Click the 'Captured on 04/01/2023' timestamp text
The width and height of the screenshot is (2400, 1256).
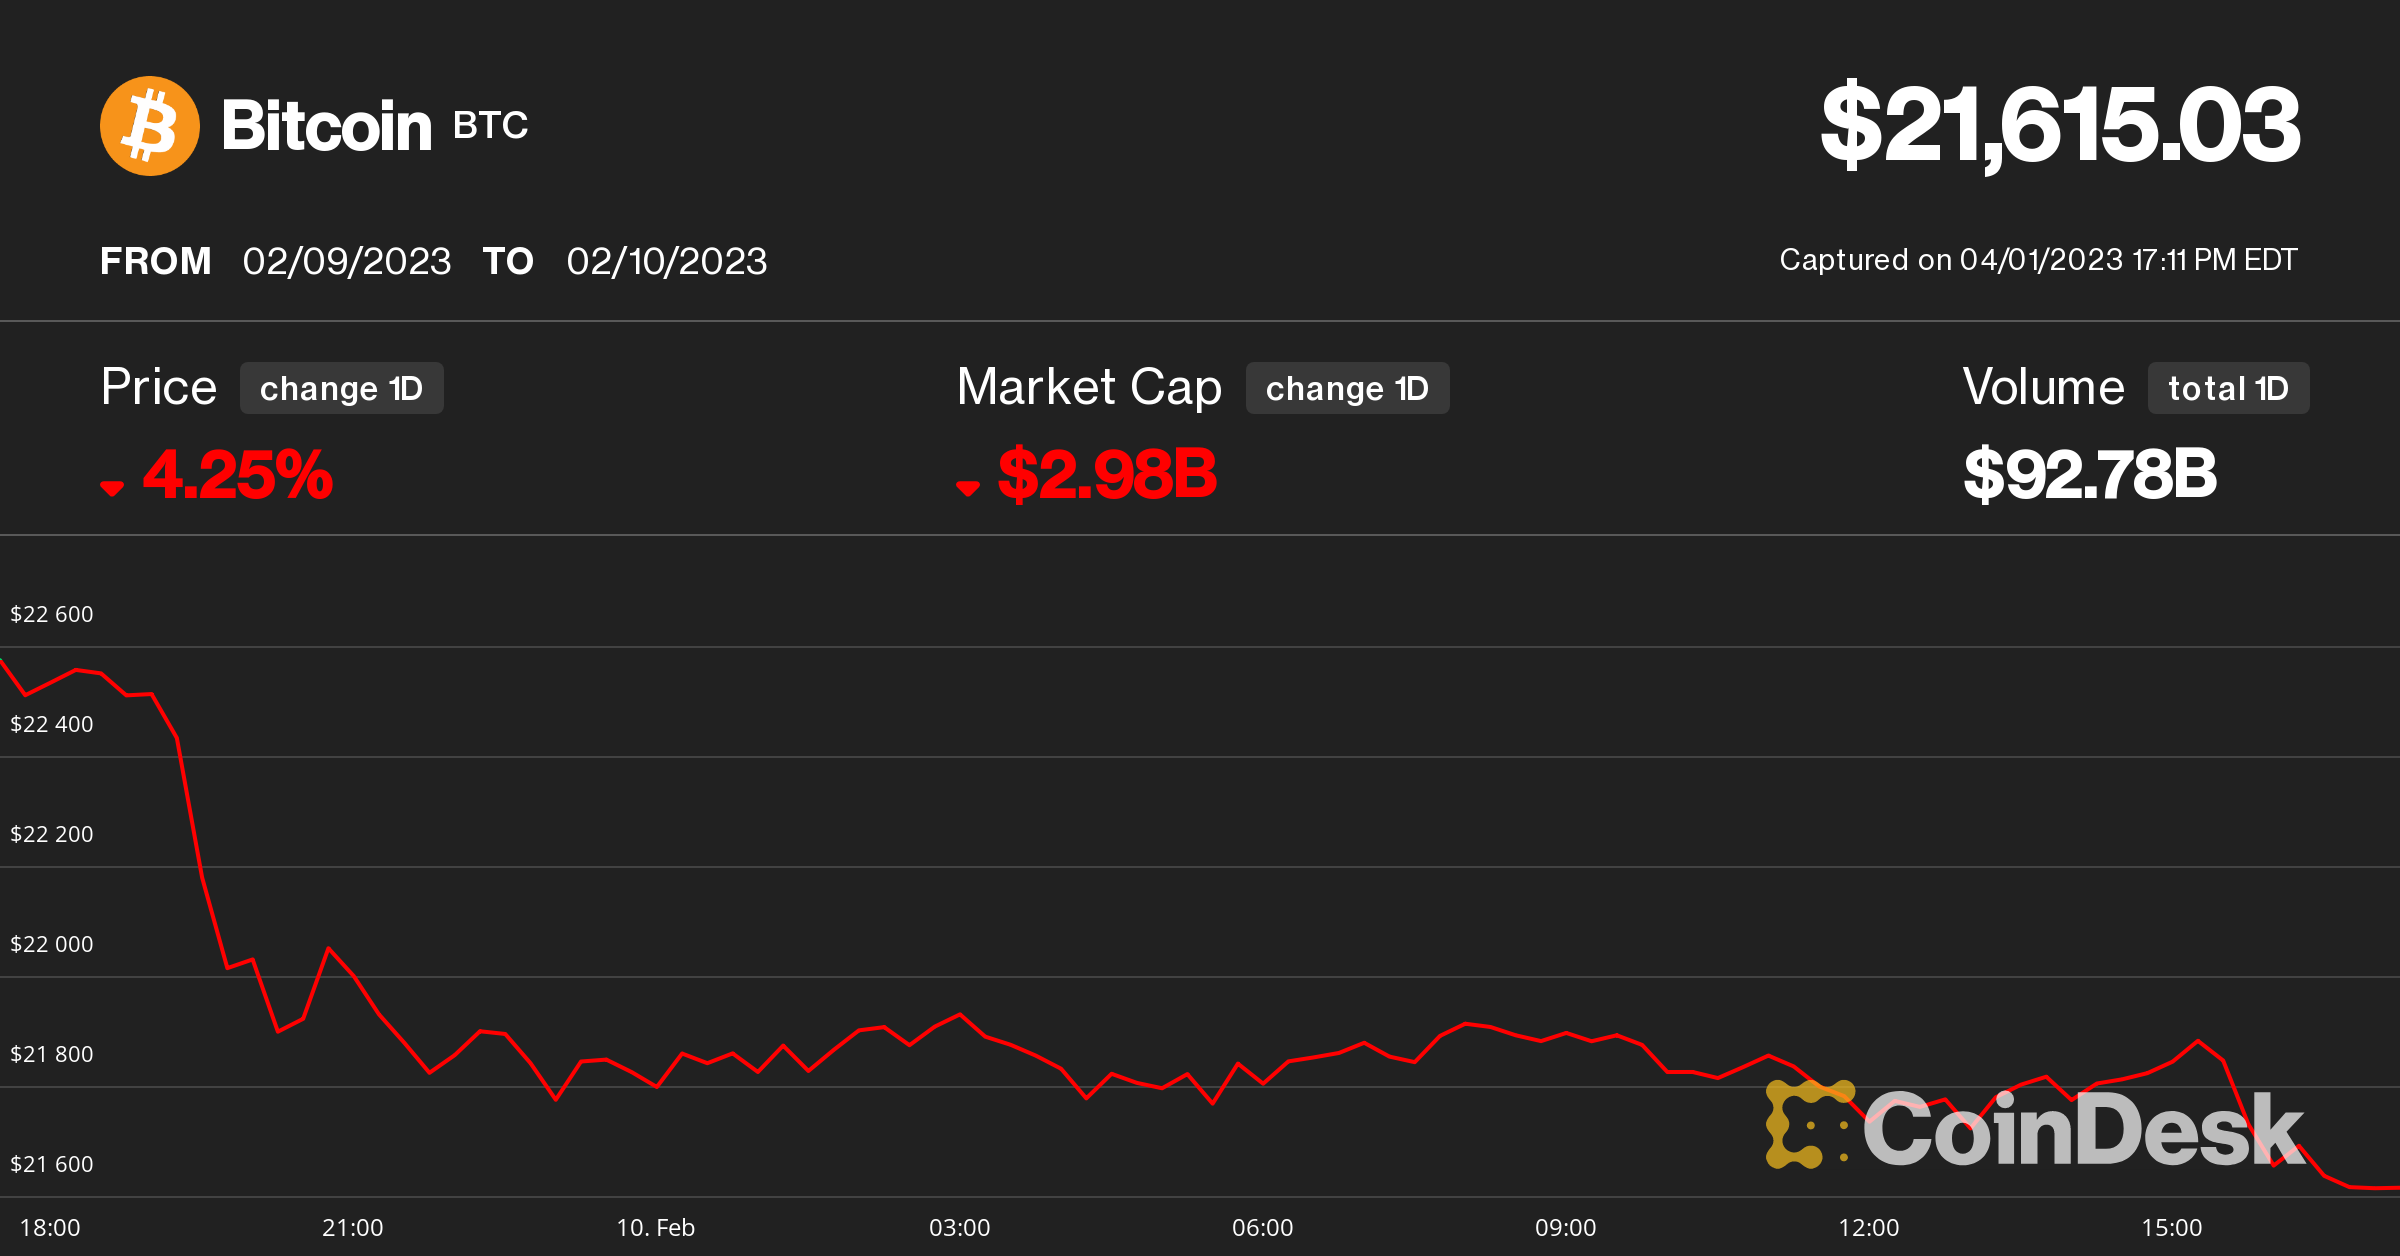tap(2039, 260)
